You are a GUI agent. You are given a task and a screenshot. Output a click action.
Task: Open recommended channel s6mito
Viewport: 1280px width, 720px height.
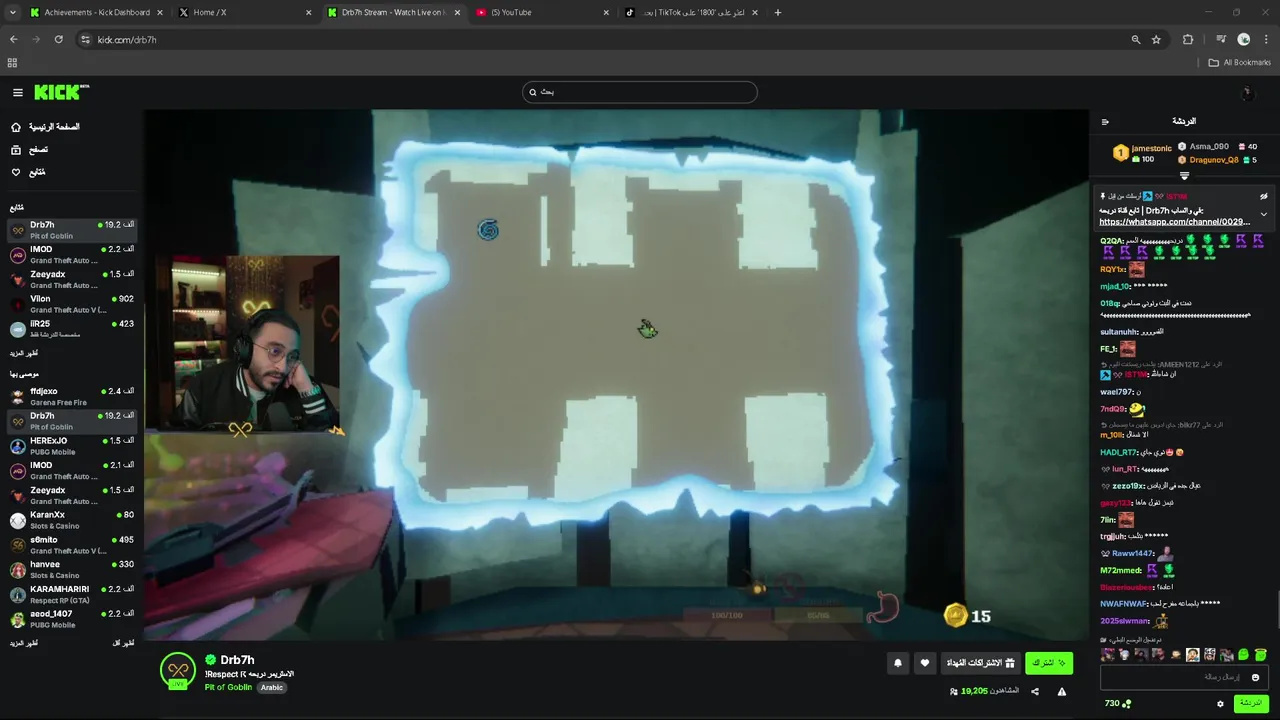pyautogui.click(x=70, y=545)
